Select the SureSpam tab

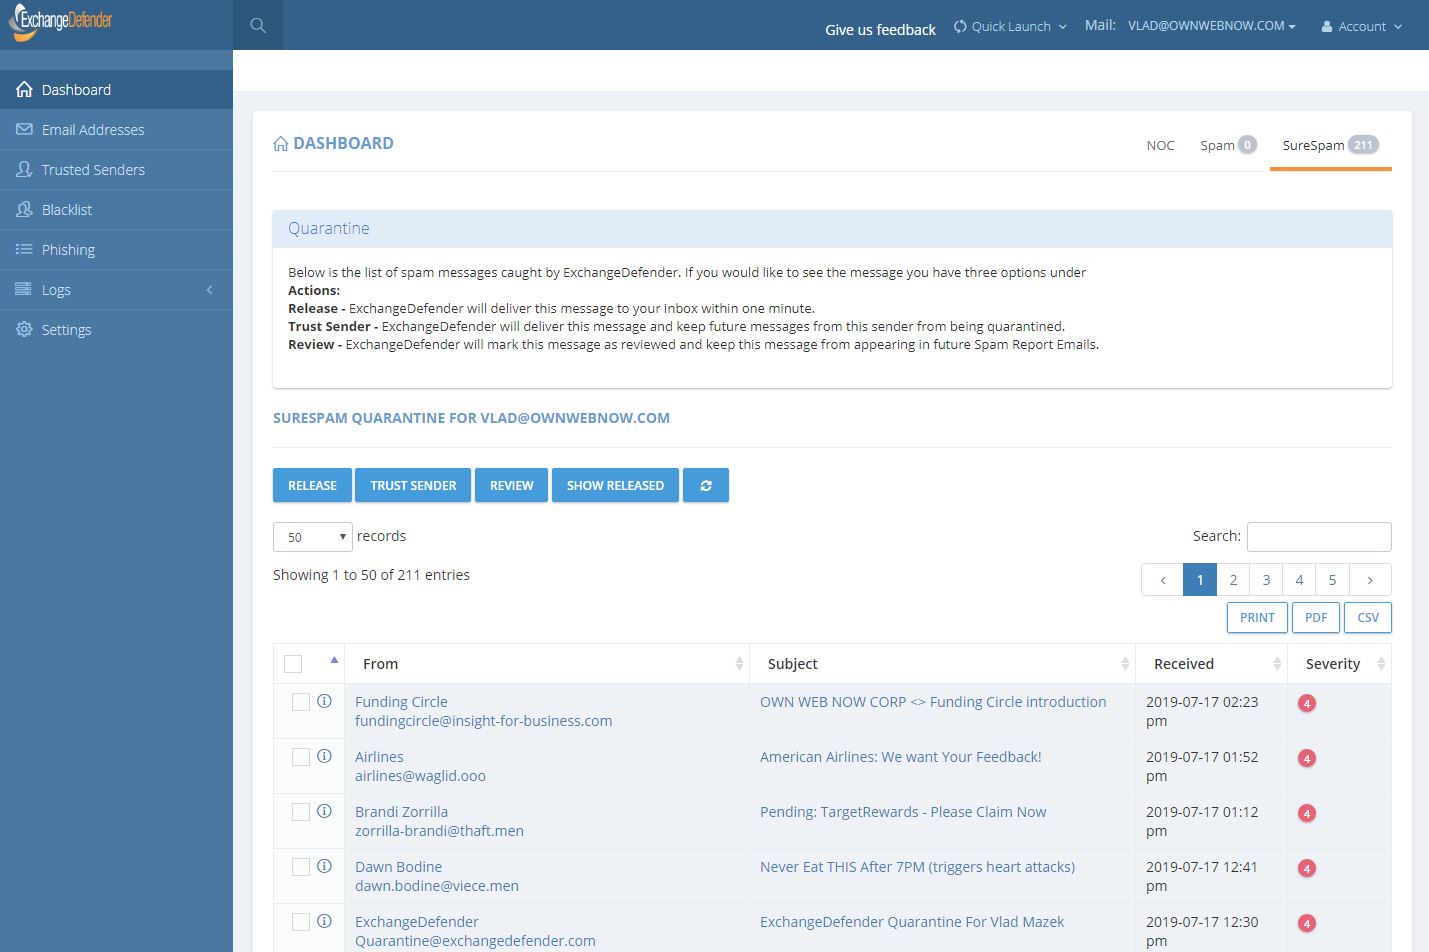[1330, 145]
